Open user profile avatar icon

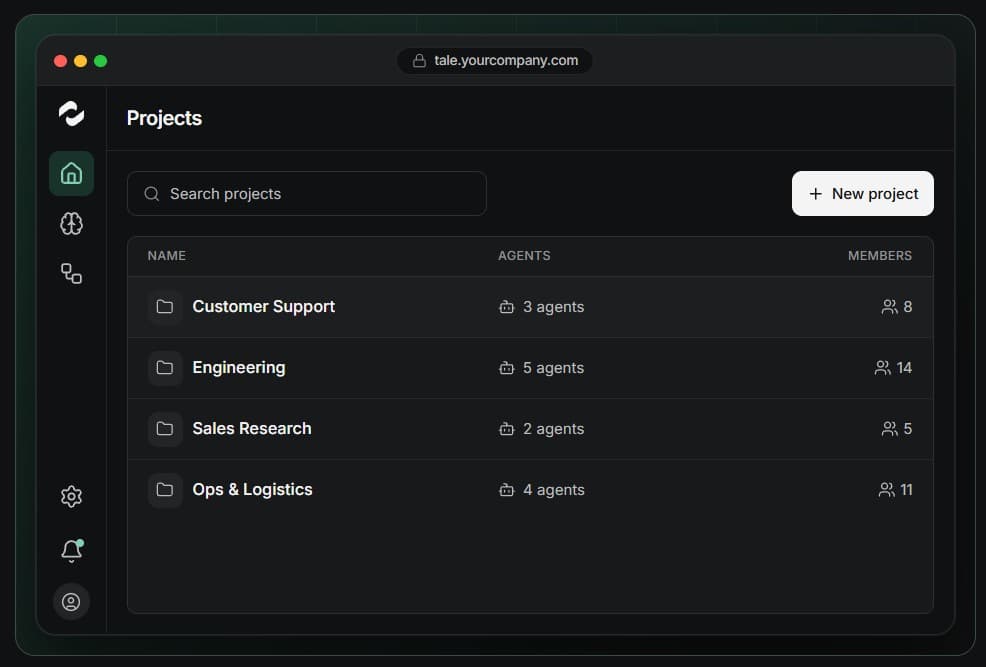71,602
